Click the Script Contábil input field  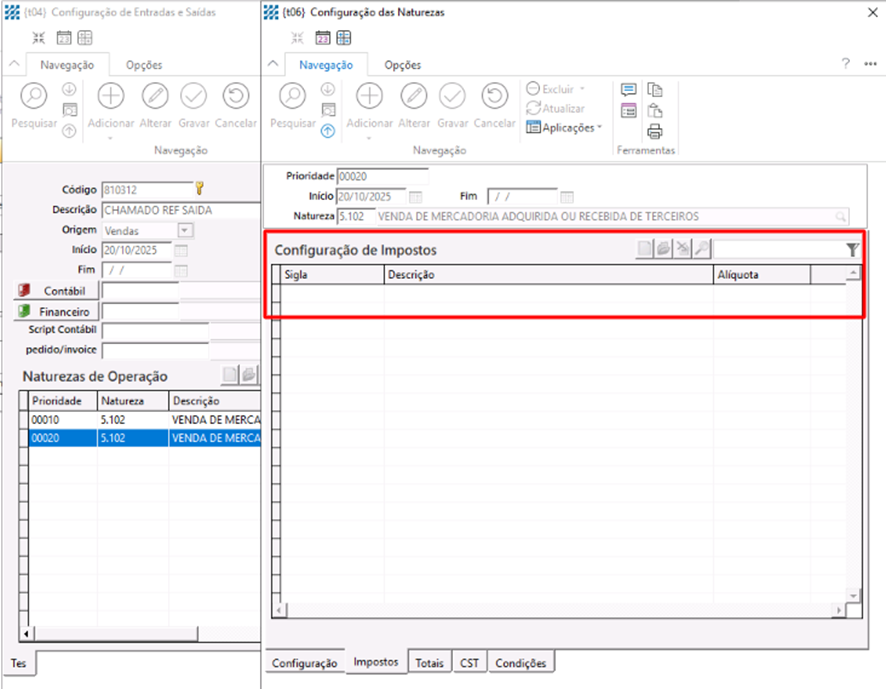click(x=155, y=330)
